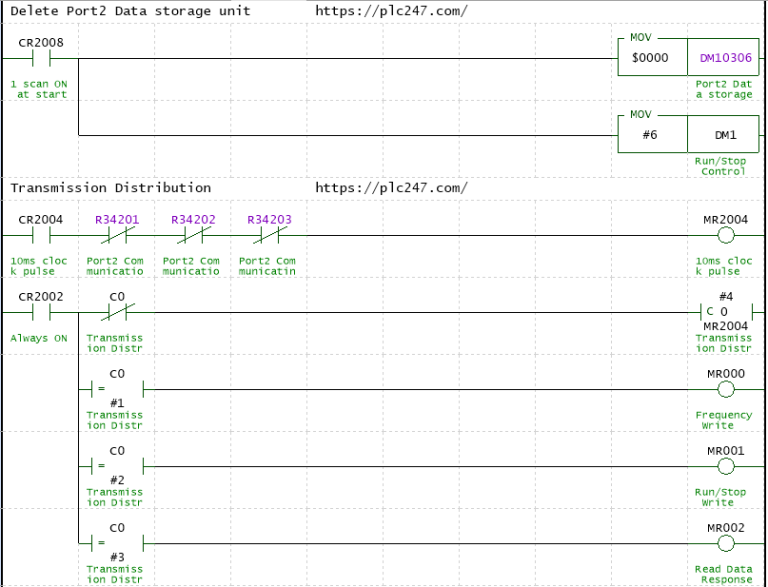Select the MR001 Run/Stop Write coil
Image resolution: width=768 pixels, height=587 pixels.
click(726, 466)
